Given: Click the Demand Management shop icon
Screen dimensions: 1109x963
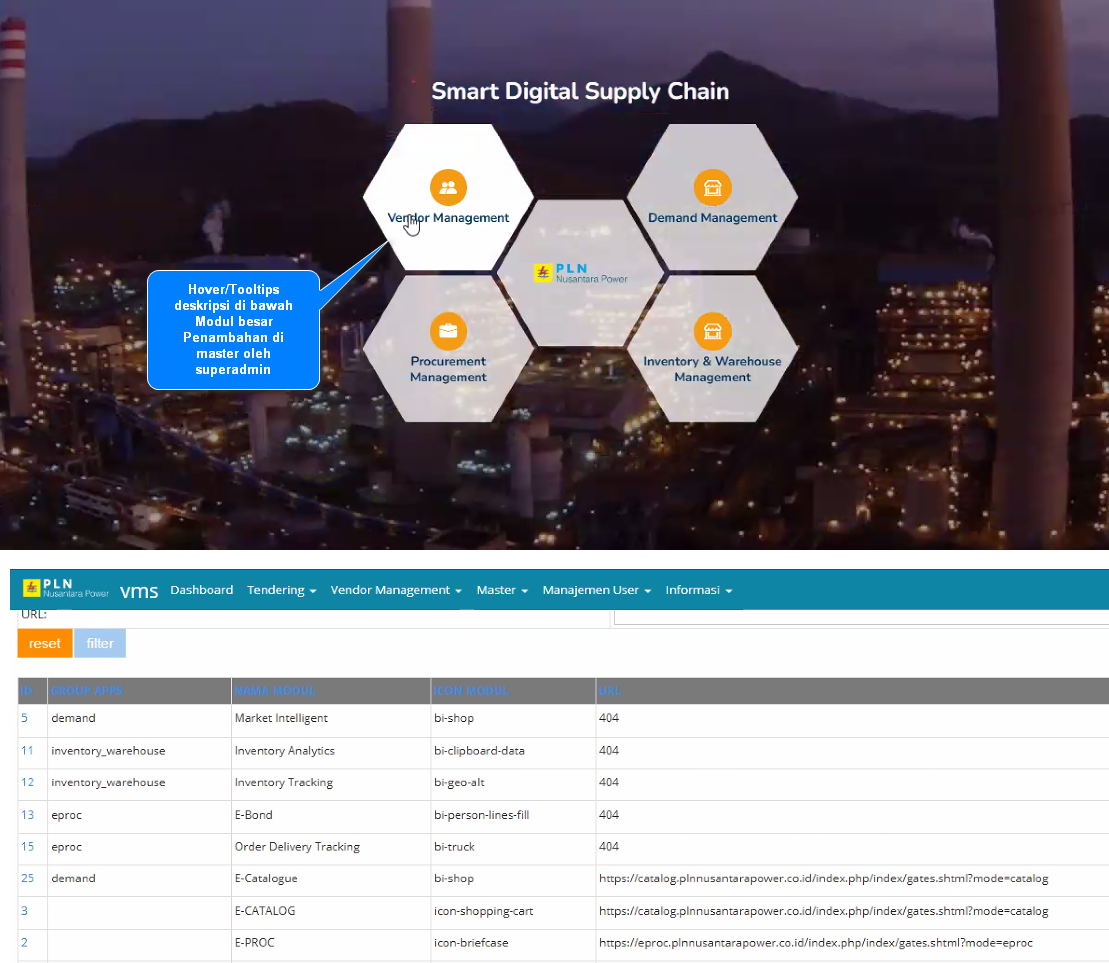Looking at the screenshot, I should click(712, 187).
